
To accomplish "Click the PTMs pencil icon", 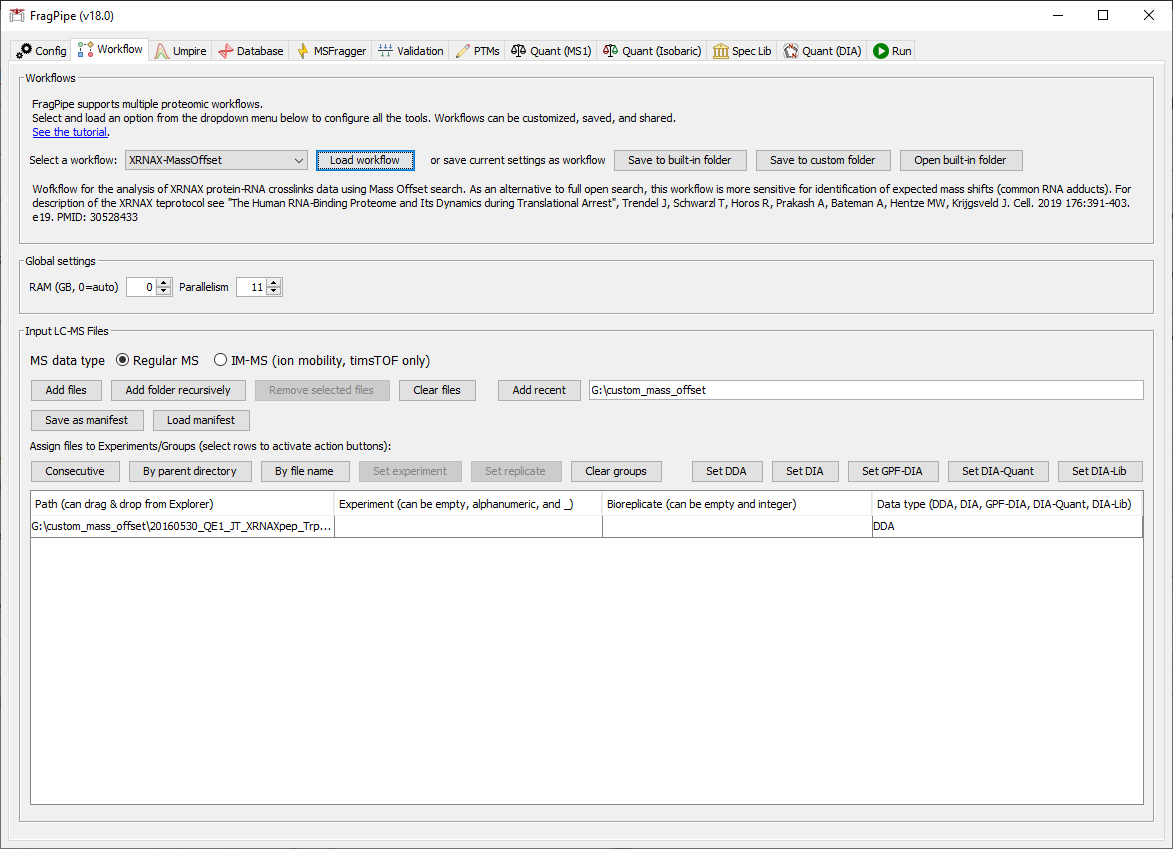I will [x=463, y=51].
